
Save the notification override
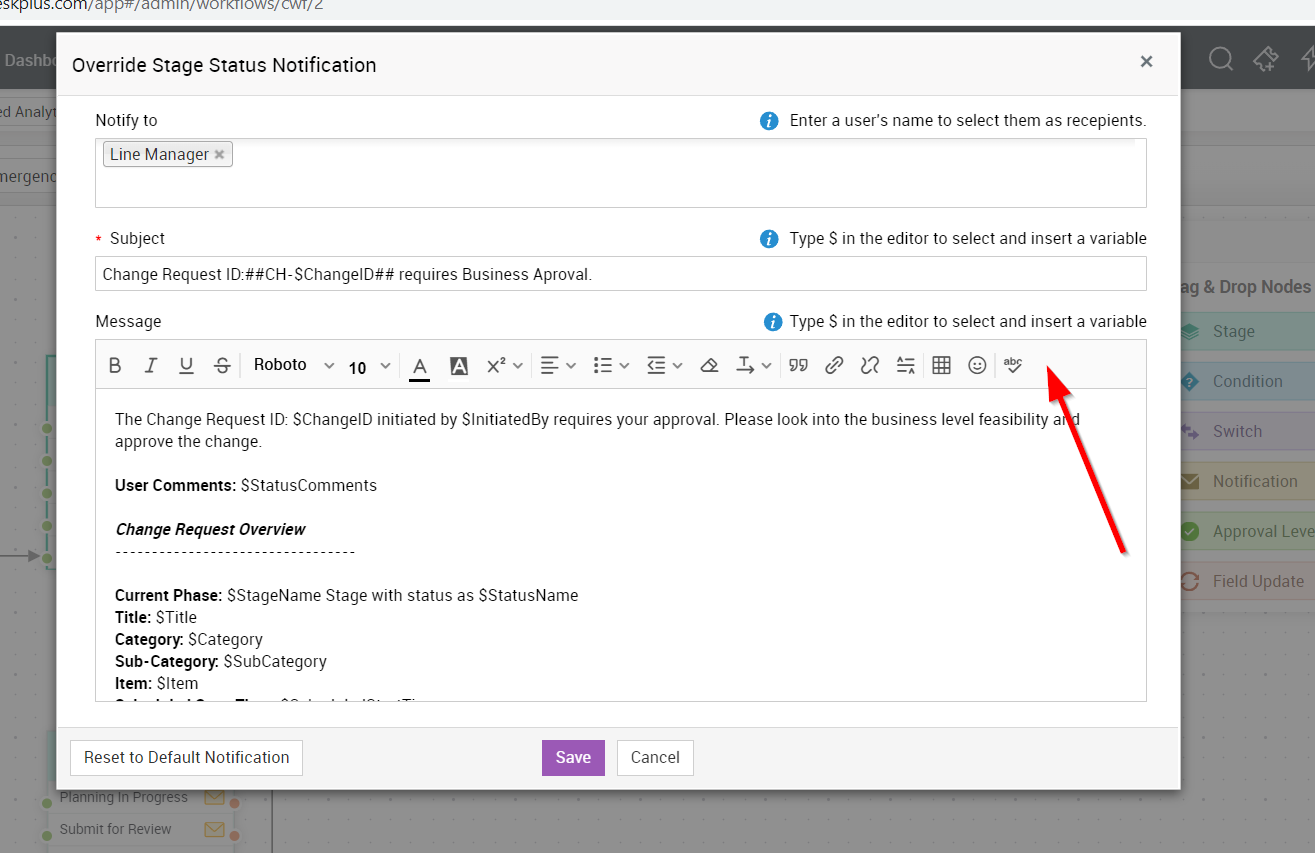click(573, 758)
